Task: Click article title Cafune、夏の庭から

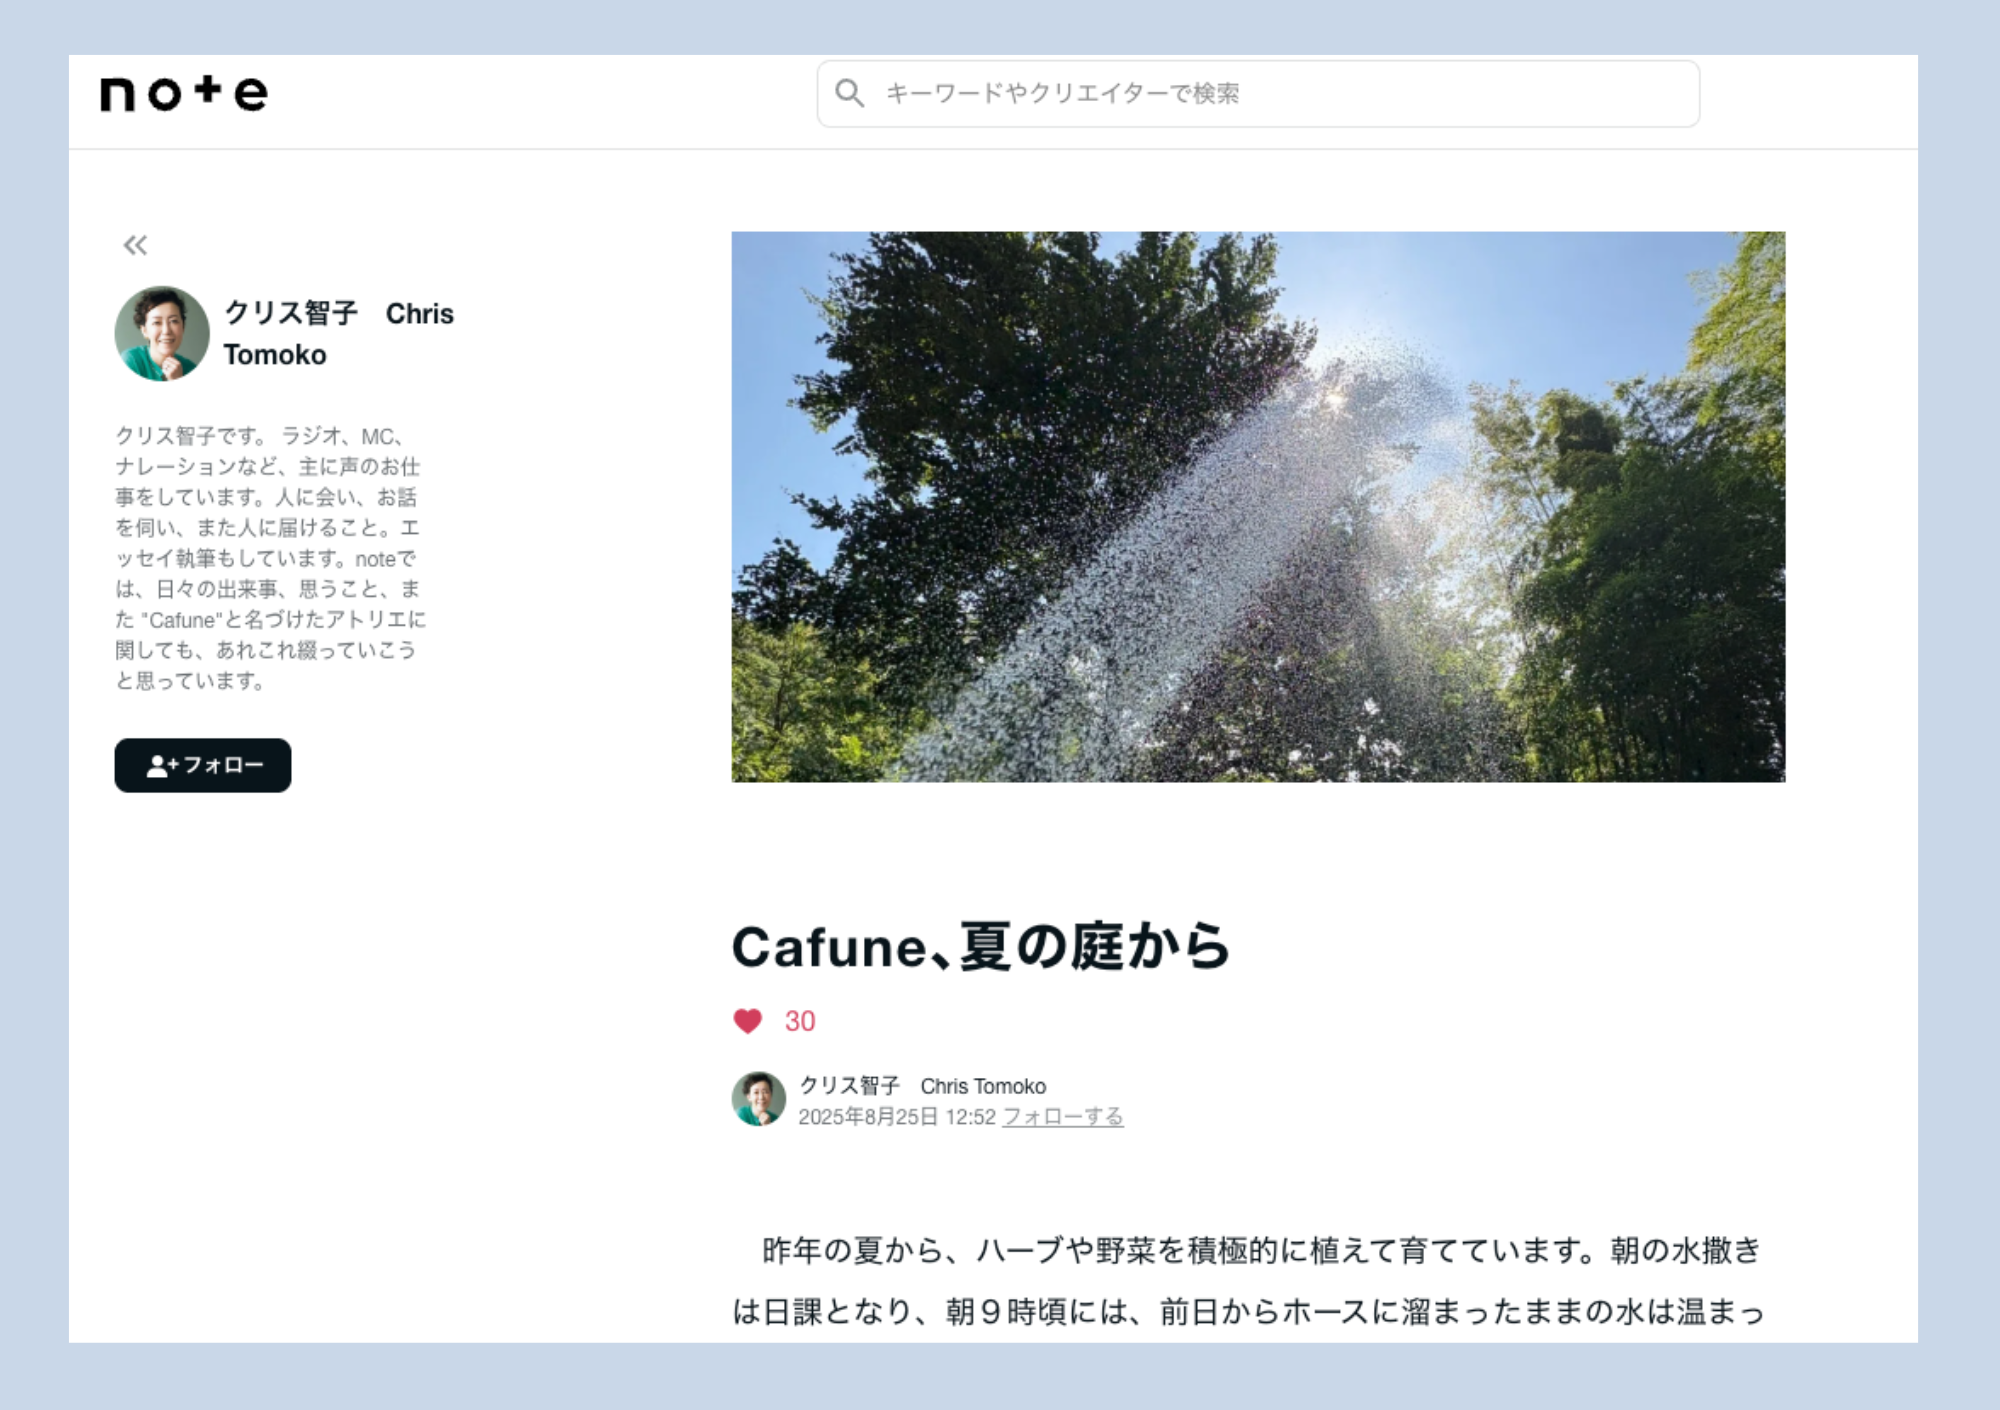Action: point(980,947)
